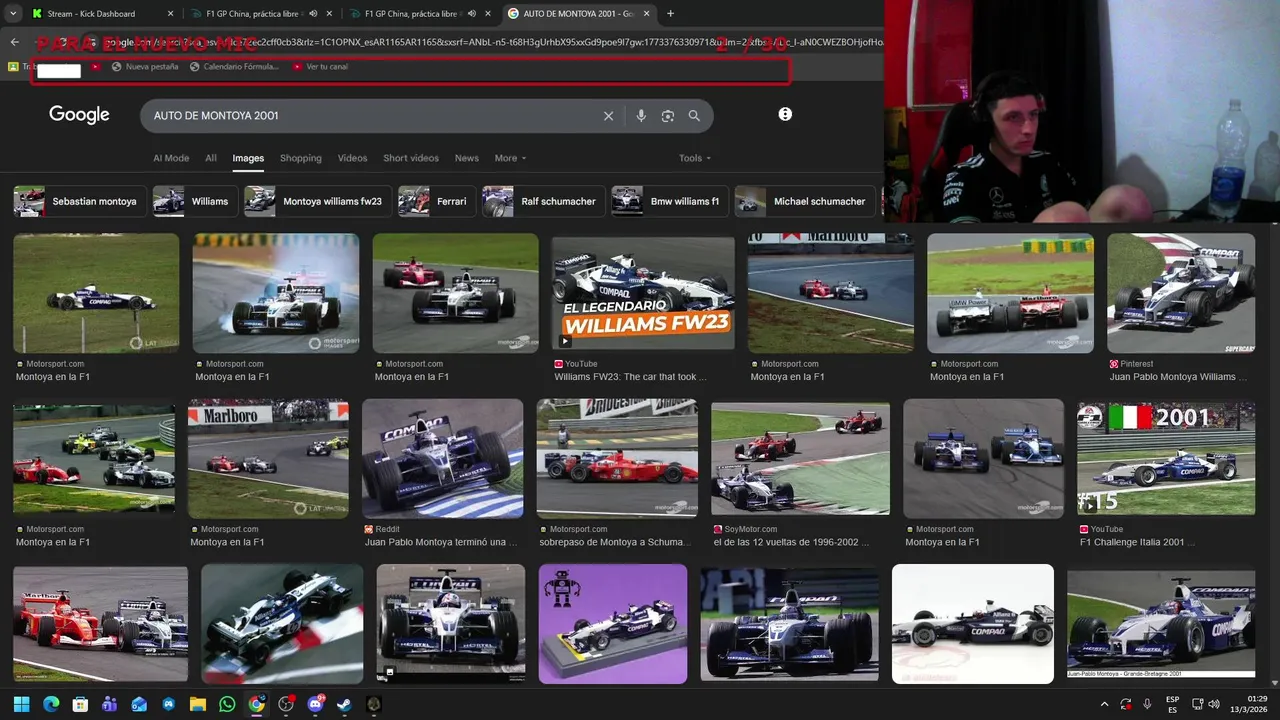Select the Shopping tab
The width and height of the screenshot is (1280, 720).
pos(301,158)
